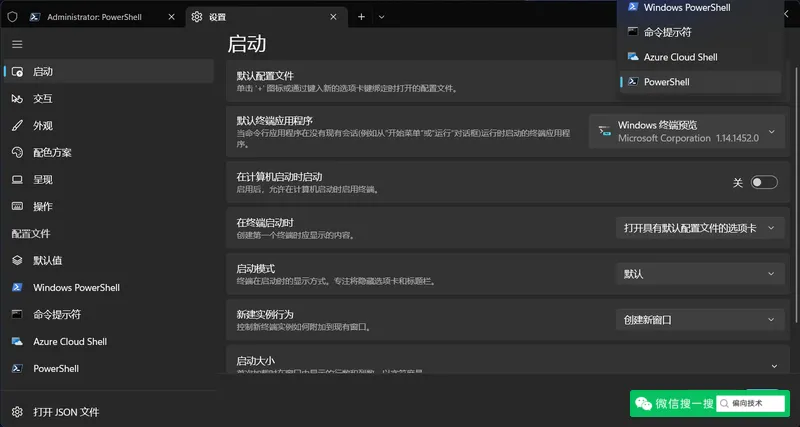800x427 pixels.
Task: Add new tab with plus button
Action: pyautogui.click(x=361, y=17)
